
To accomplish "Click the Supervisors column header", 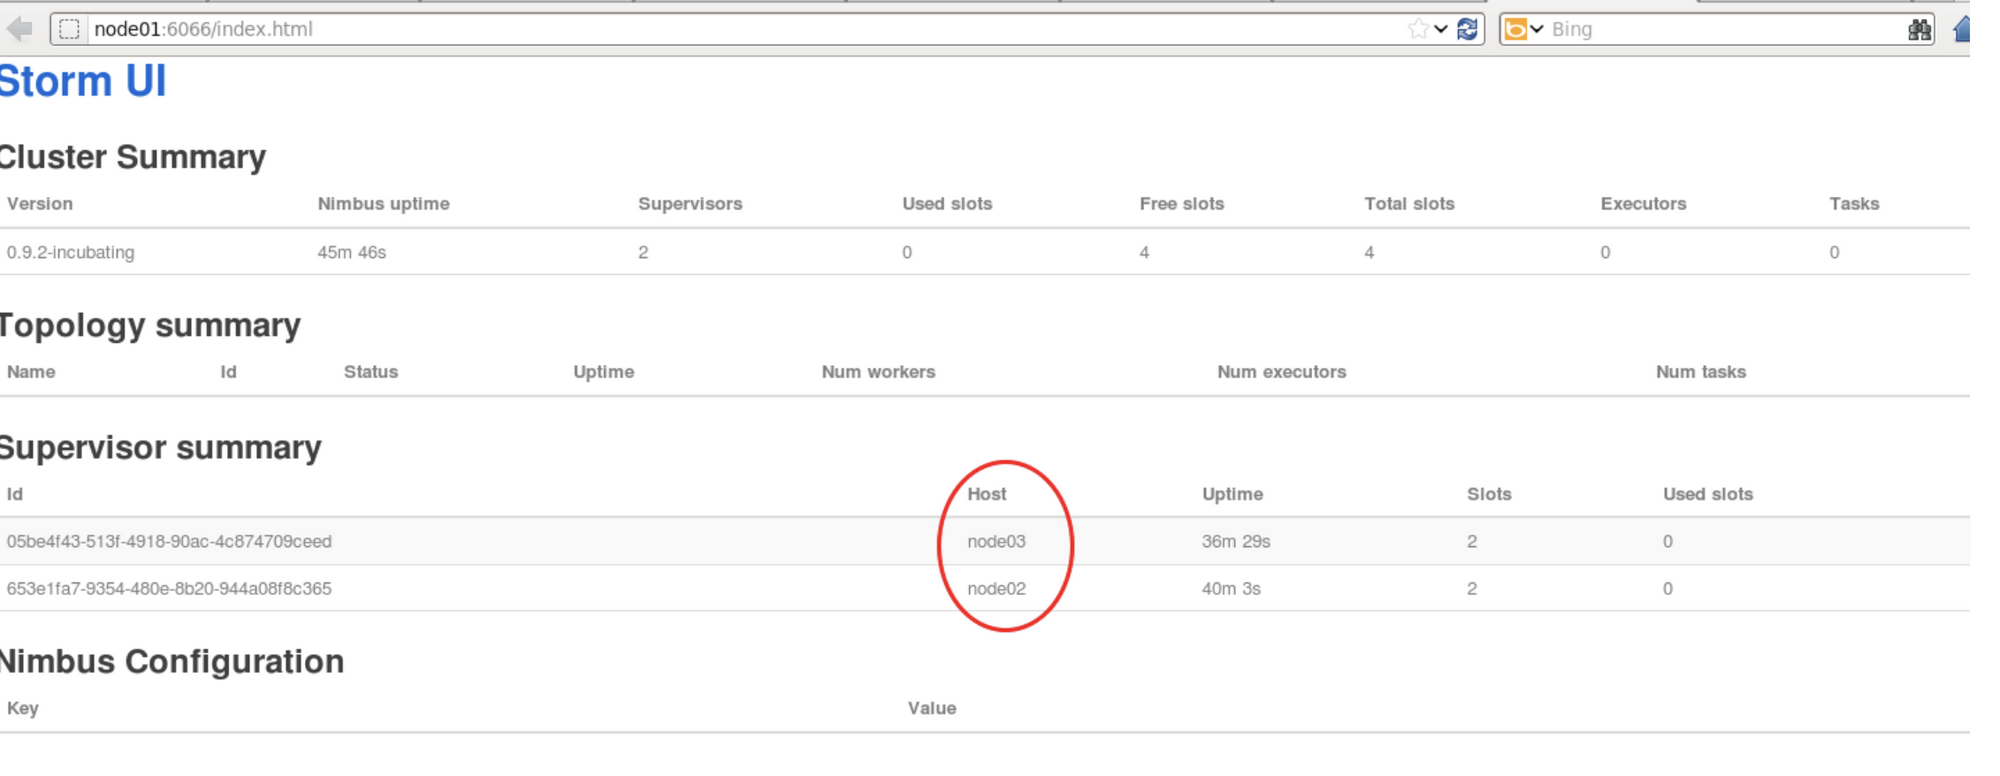I will tap(690, 204).
